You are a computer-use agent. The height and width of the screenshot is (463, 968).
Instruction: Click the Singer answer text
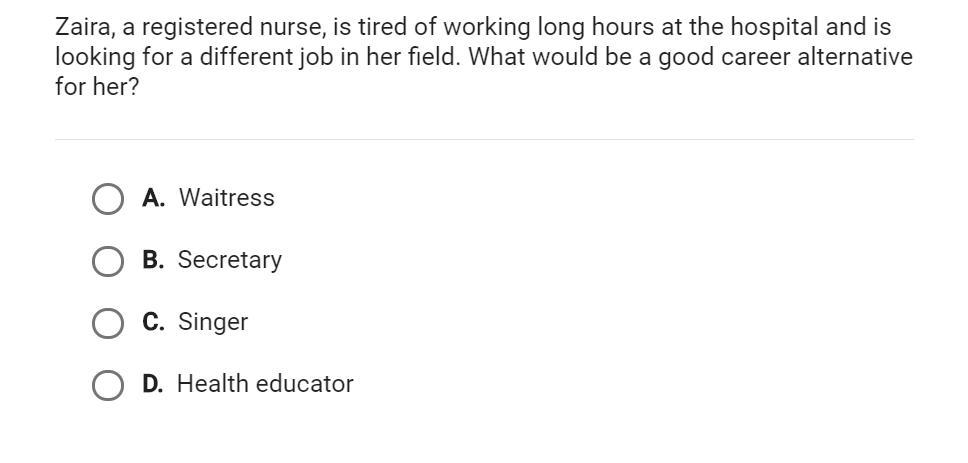pos(213,323)
